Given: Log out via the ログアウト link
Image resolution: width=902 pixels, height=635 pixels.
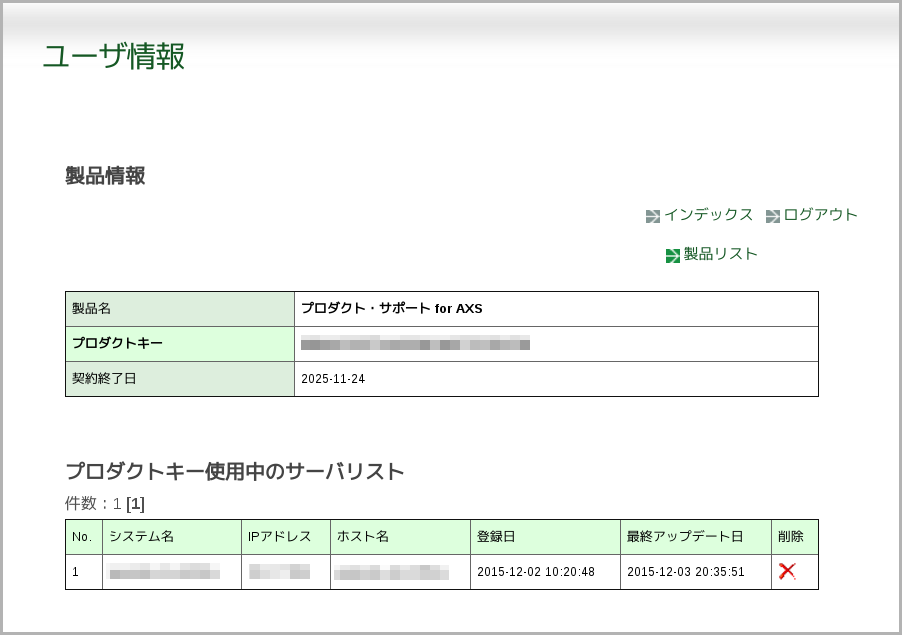Looking at the screenshot, I should 820,215.
